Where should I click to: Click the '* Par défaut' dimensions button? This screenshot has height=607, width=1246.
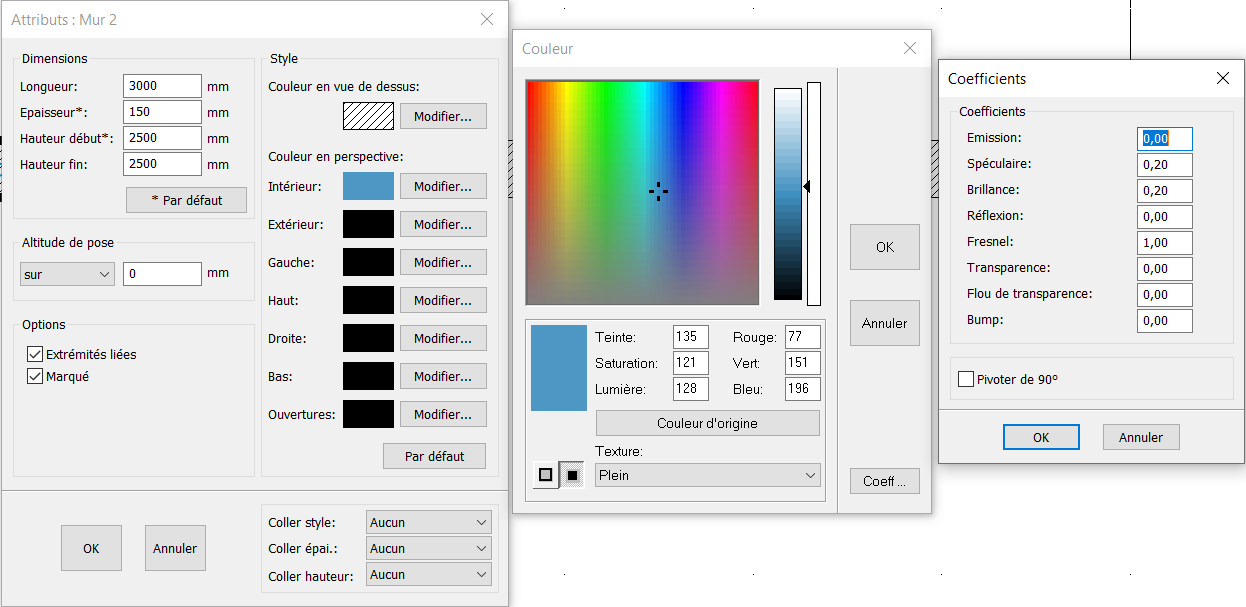click(186, 200)
